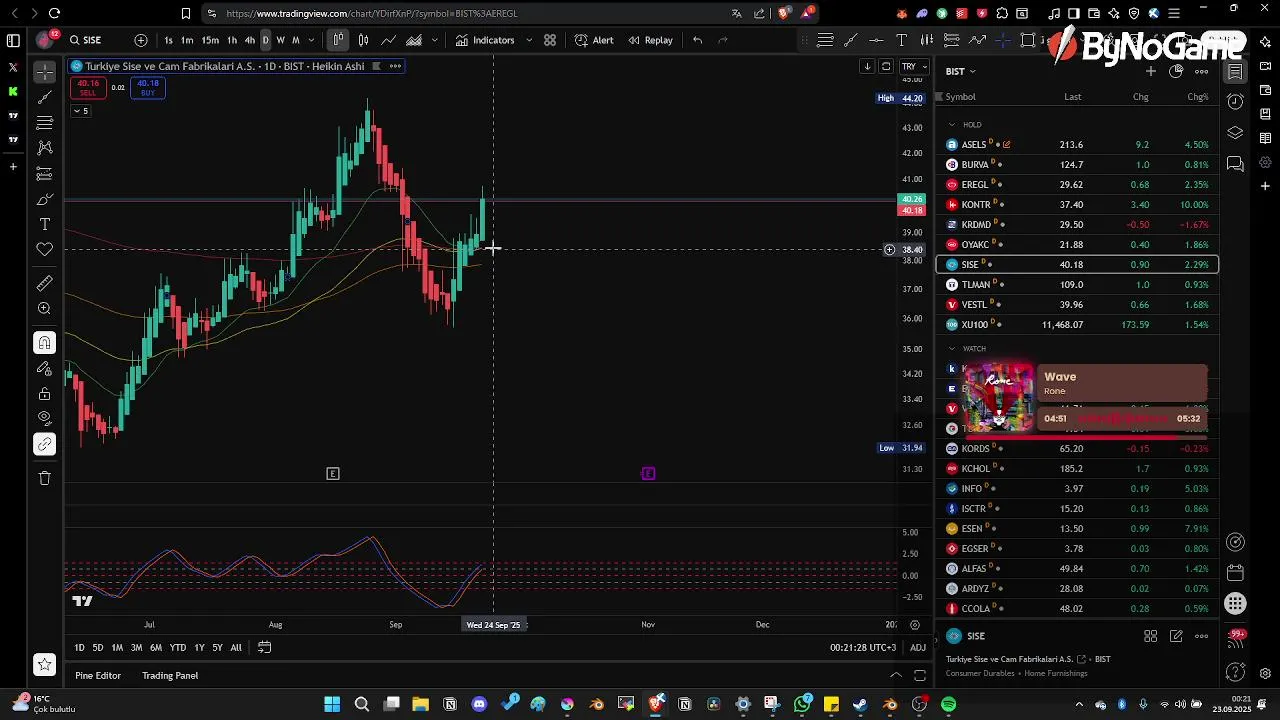Toggle stay in drawing mode
Image resolution: width=1280 pixels, height=720 pixels.
click(44, 368)
